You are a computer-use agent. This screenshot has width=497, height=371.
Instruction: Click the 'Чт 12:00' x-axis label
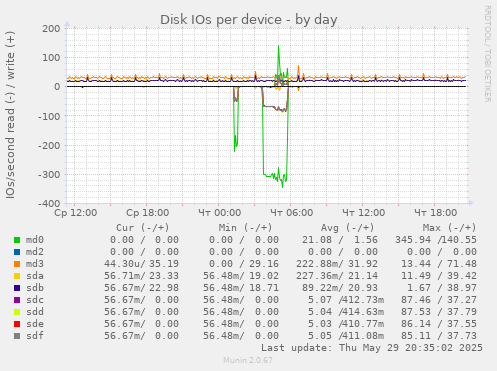pos(364,213)
